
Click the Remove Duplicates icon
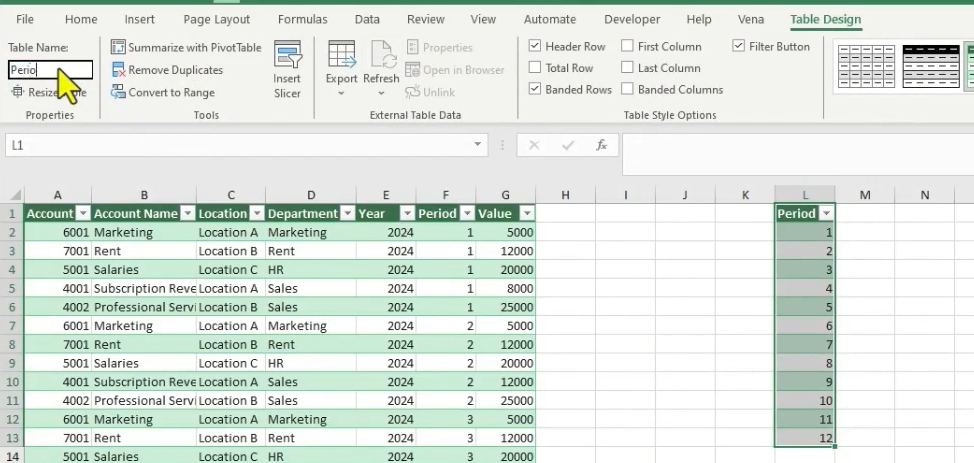click(119, 70)
